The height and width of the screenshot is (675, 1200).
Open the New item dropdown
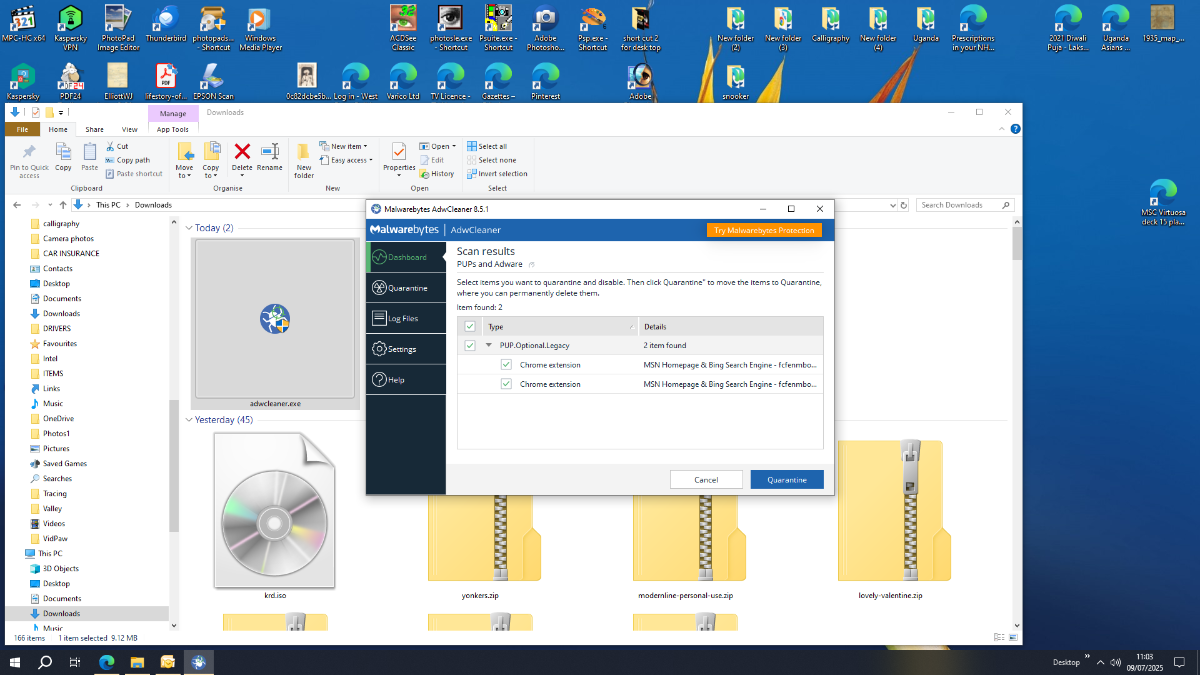click(x=344, y=147)
